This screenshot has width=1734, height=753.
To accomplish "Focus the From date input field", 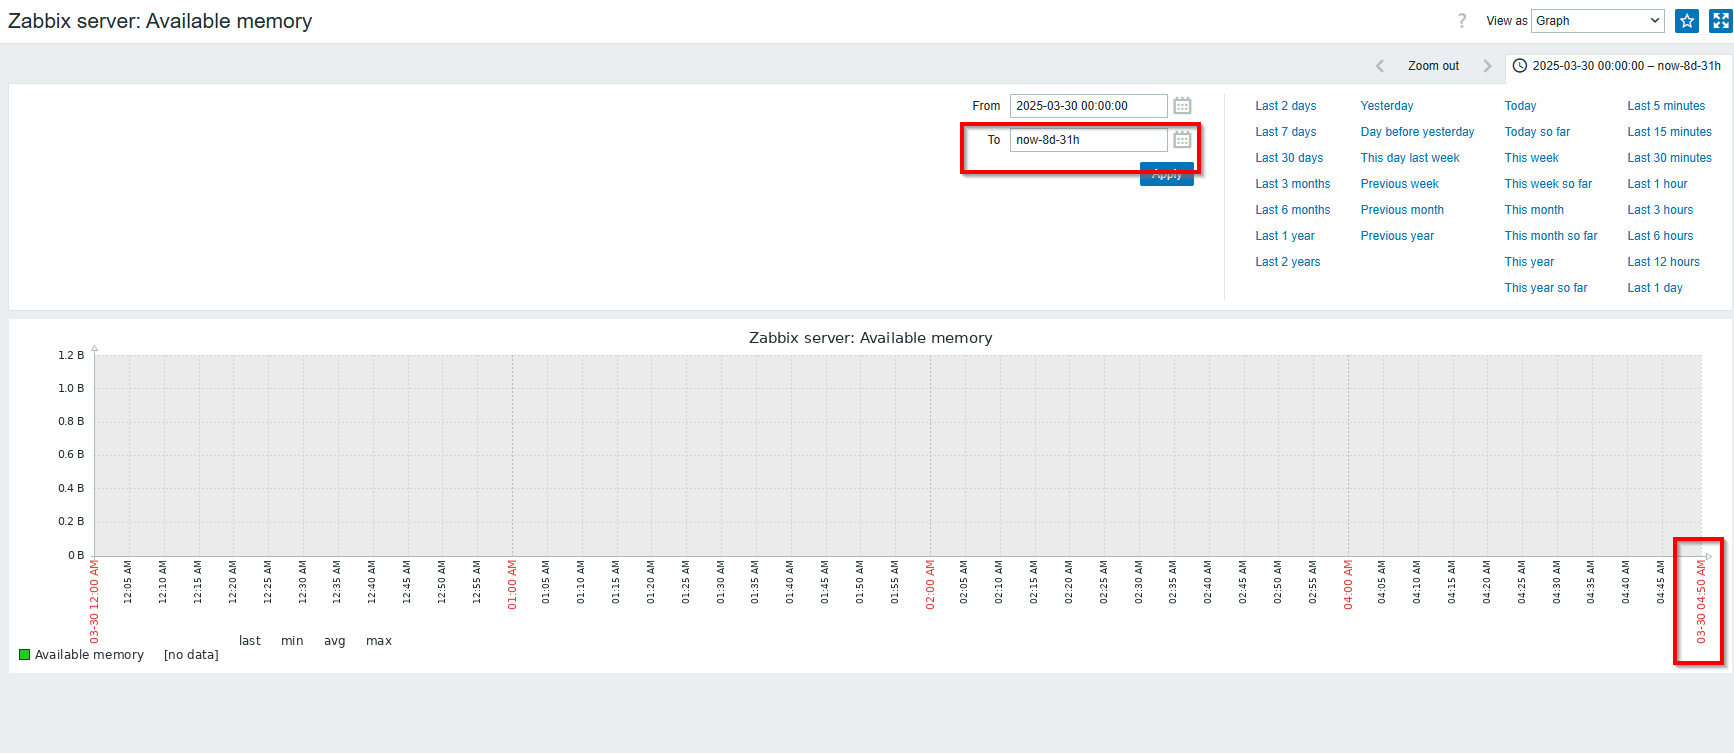I will tap(1088, 106).
